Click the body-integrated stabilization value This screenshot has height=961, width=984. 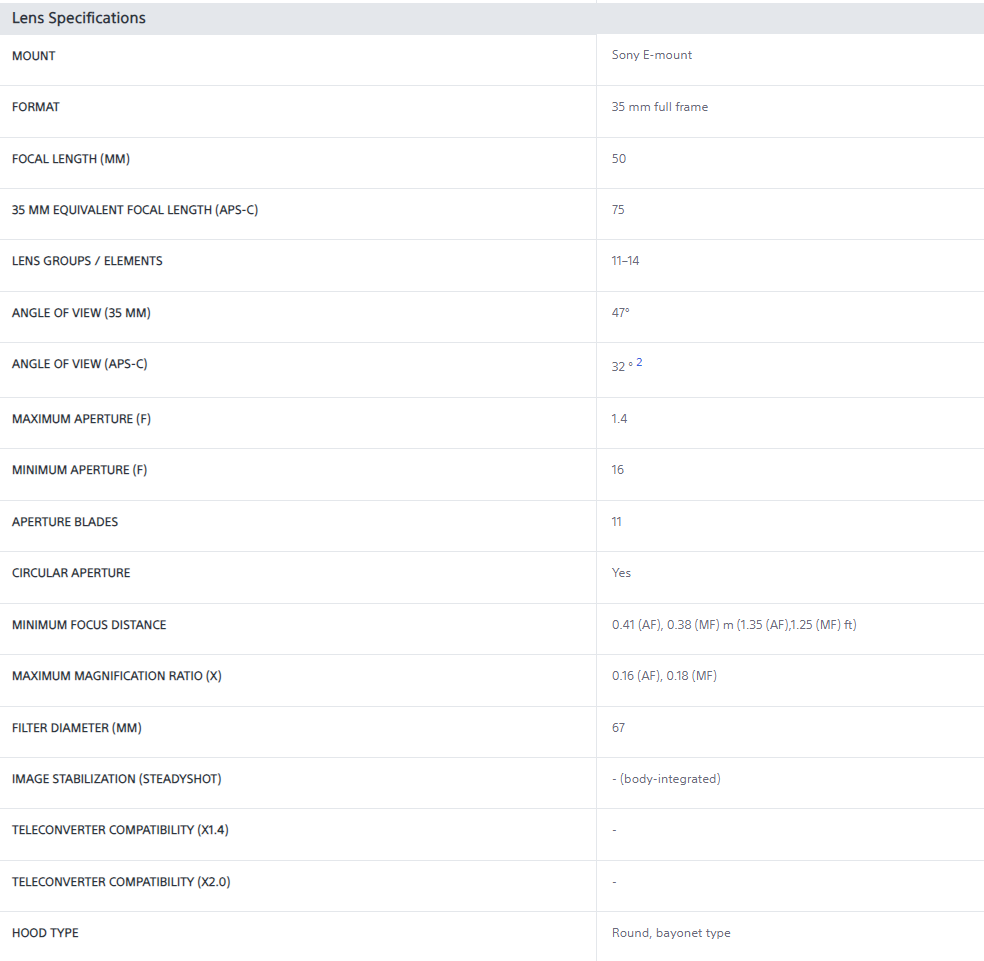point(666,779)
